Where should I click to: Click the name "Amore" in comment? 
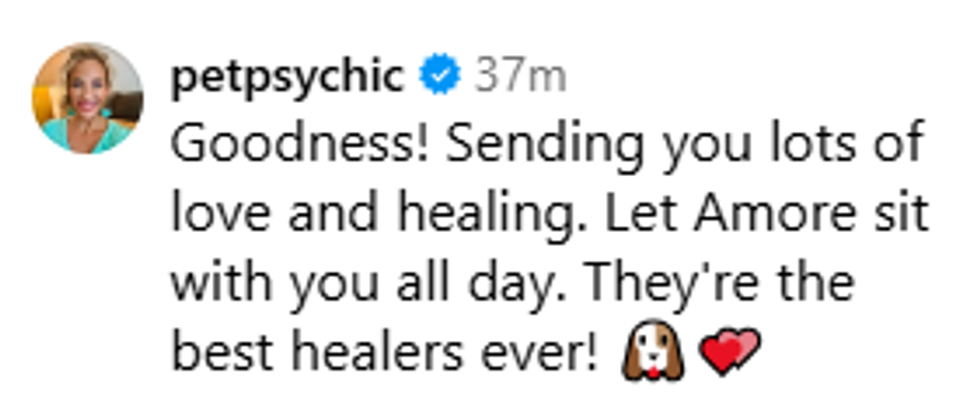tap(774, 214)
